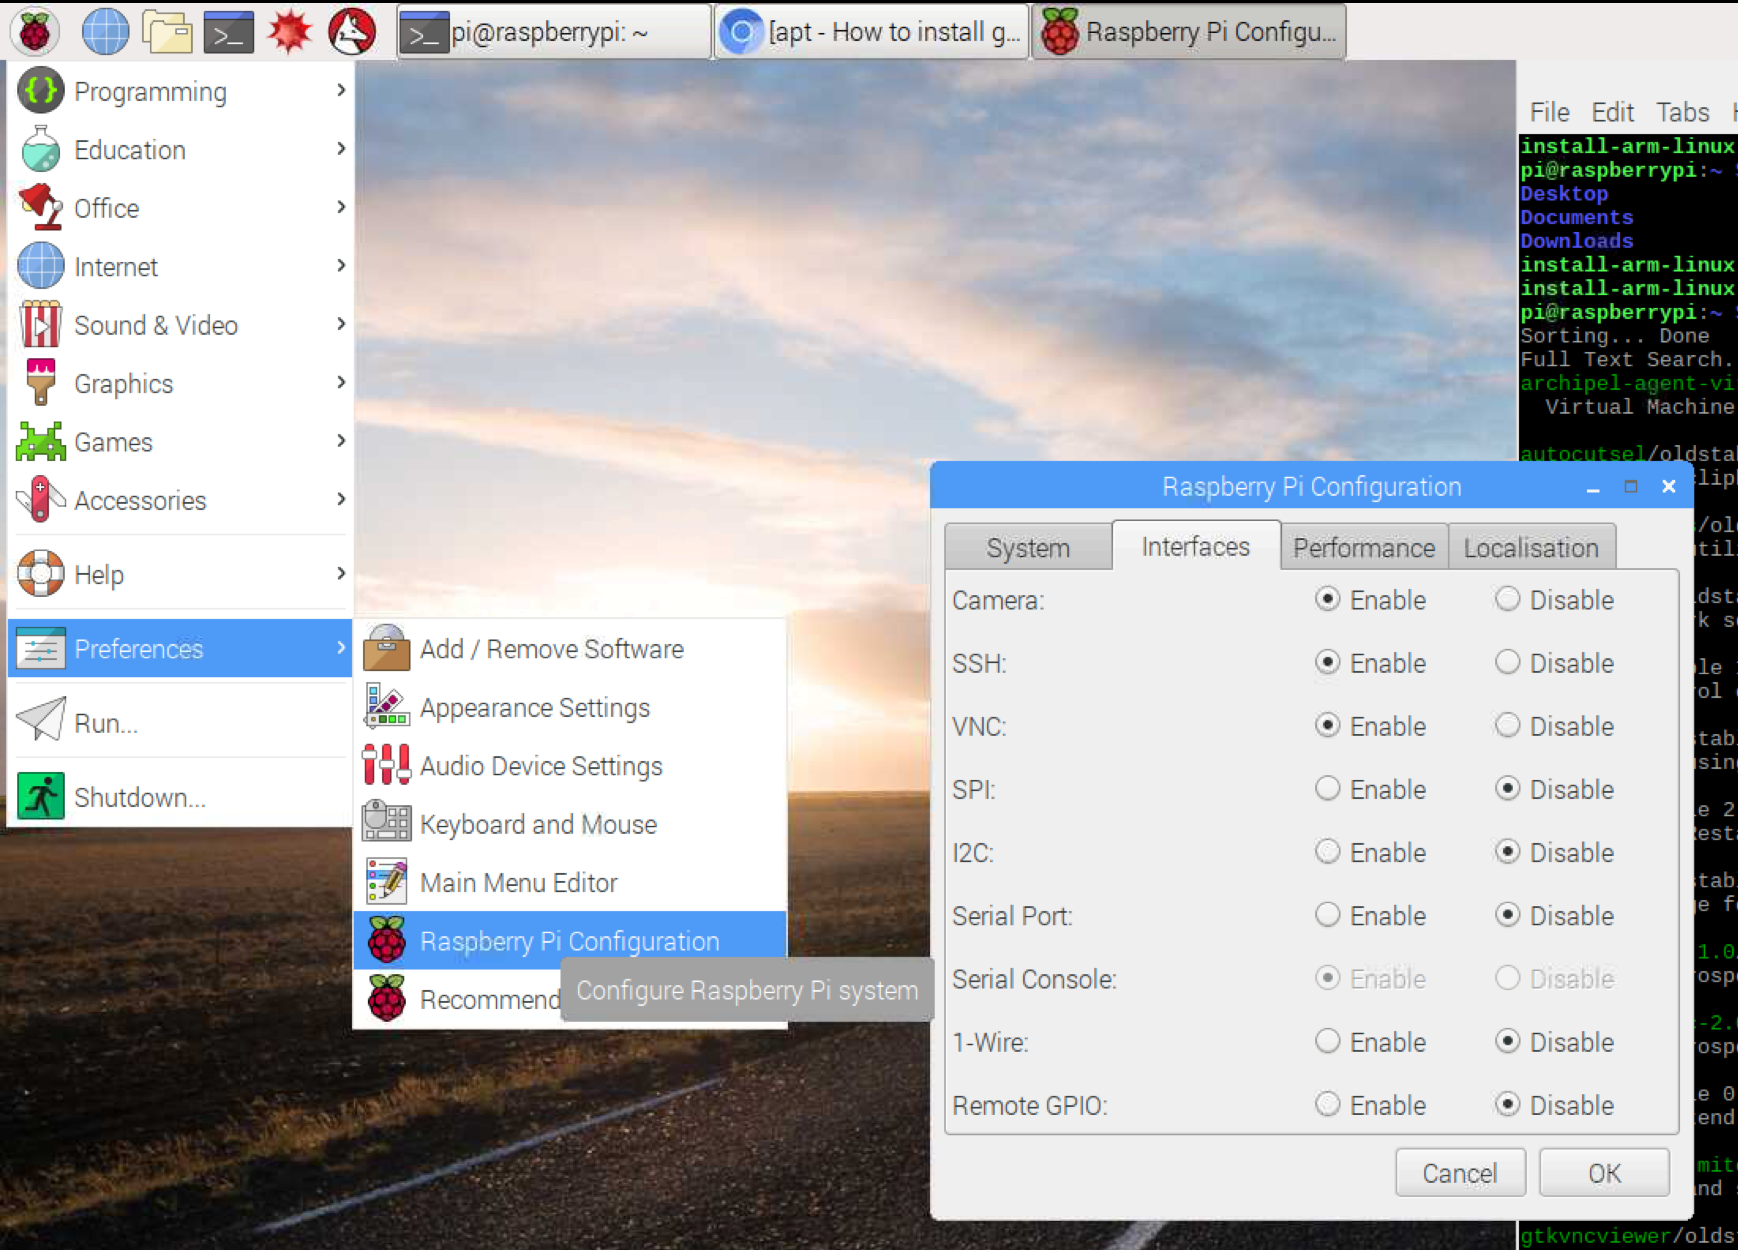
Task: Switch to the pi@raspberrypi terminal taskbar button
Action: point(554,32)
